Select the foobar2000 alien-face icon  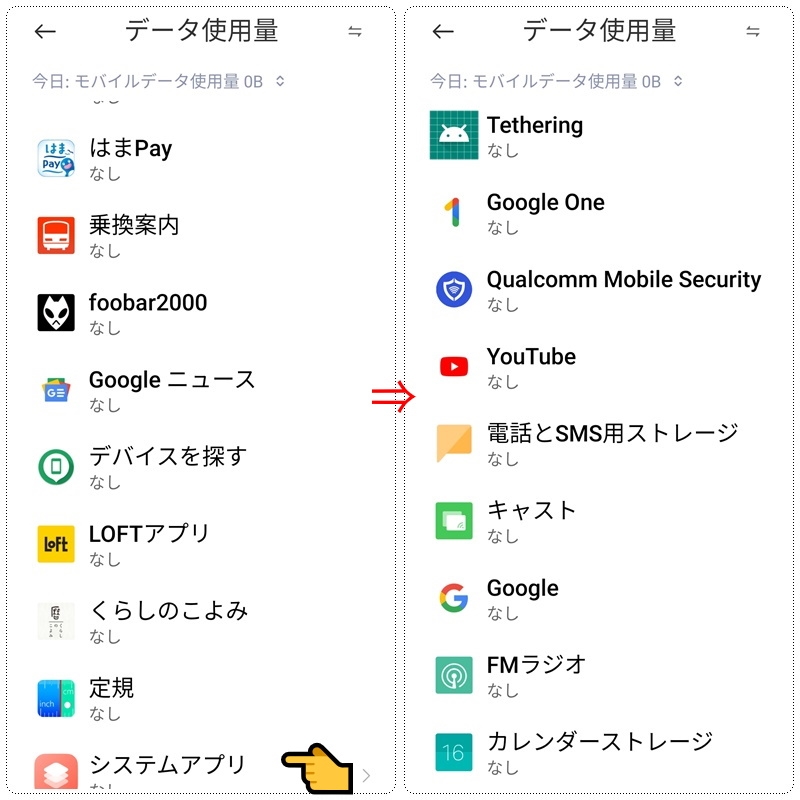[56, 312]
